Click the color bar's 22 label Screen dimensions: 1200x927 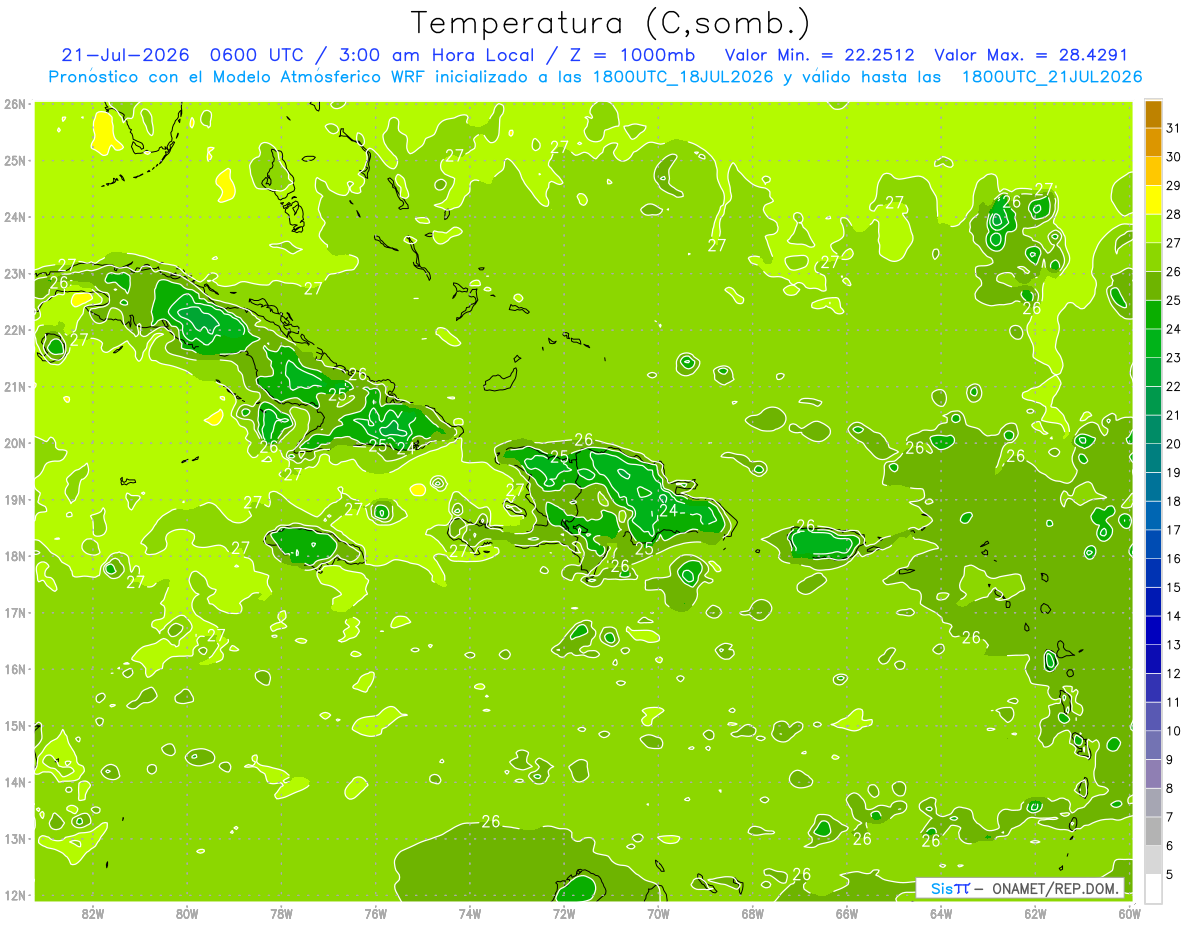tap(1173, 386)
